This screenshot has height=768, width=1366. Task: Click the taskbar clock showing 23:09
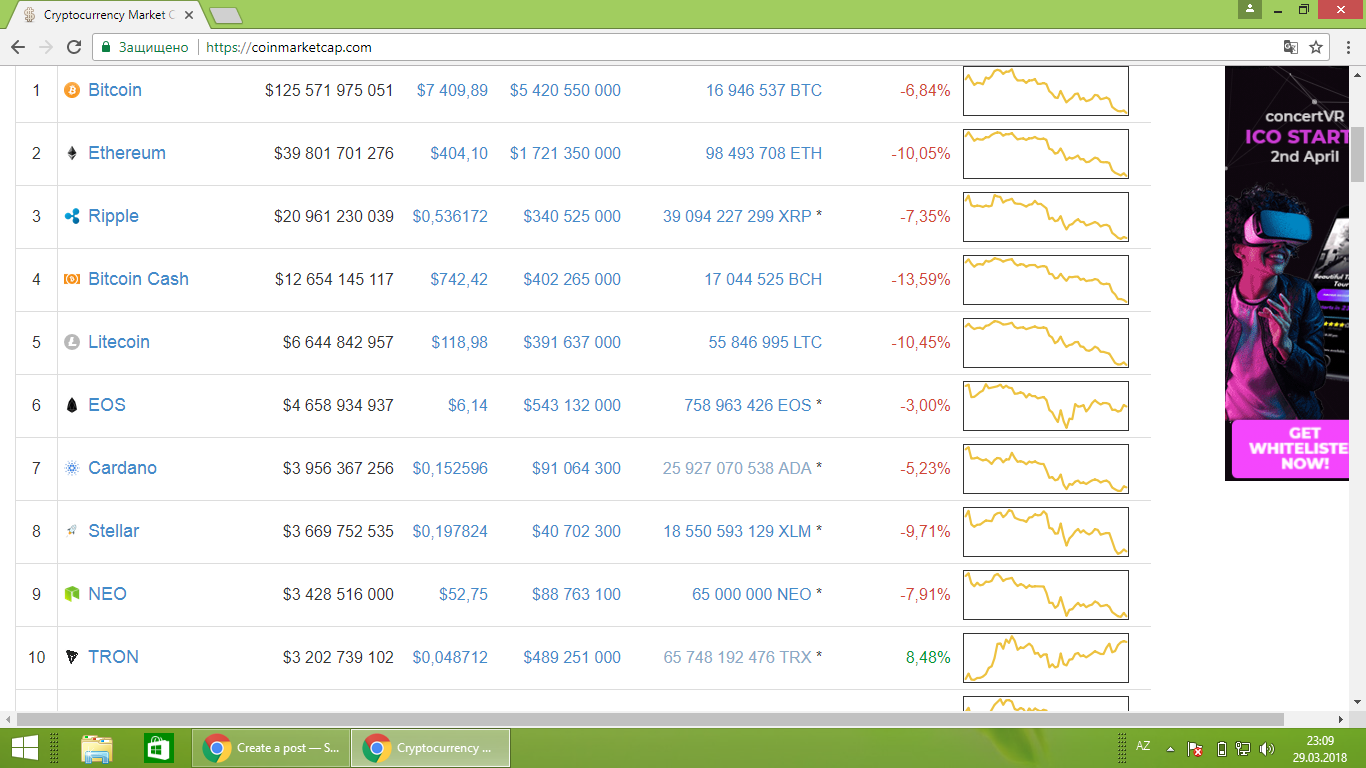1320,741
